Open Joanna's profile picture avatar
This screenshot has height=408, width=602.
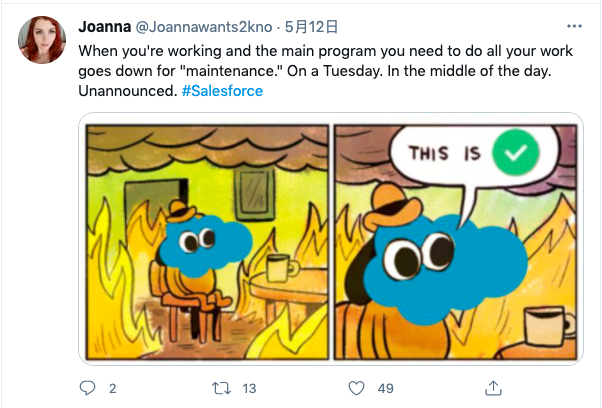tap(42, 40)
